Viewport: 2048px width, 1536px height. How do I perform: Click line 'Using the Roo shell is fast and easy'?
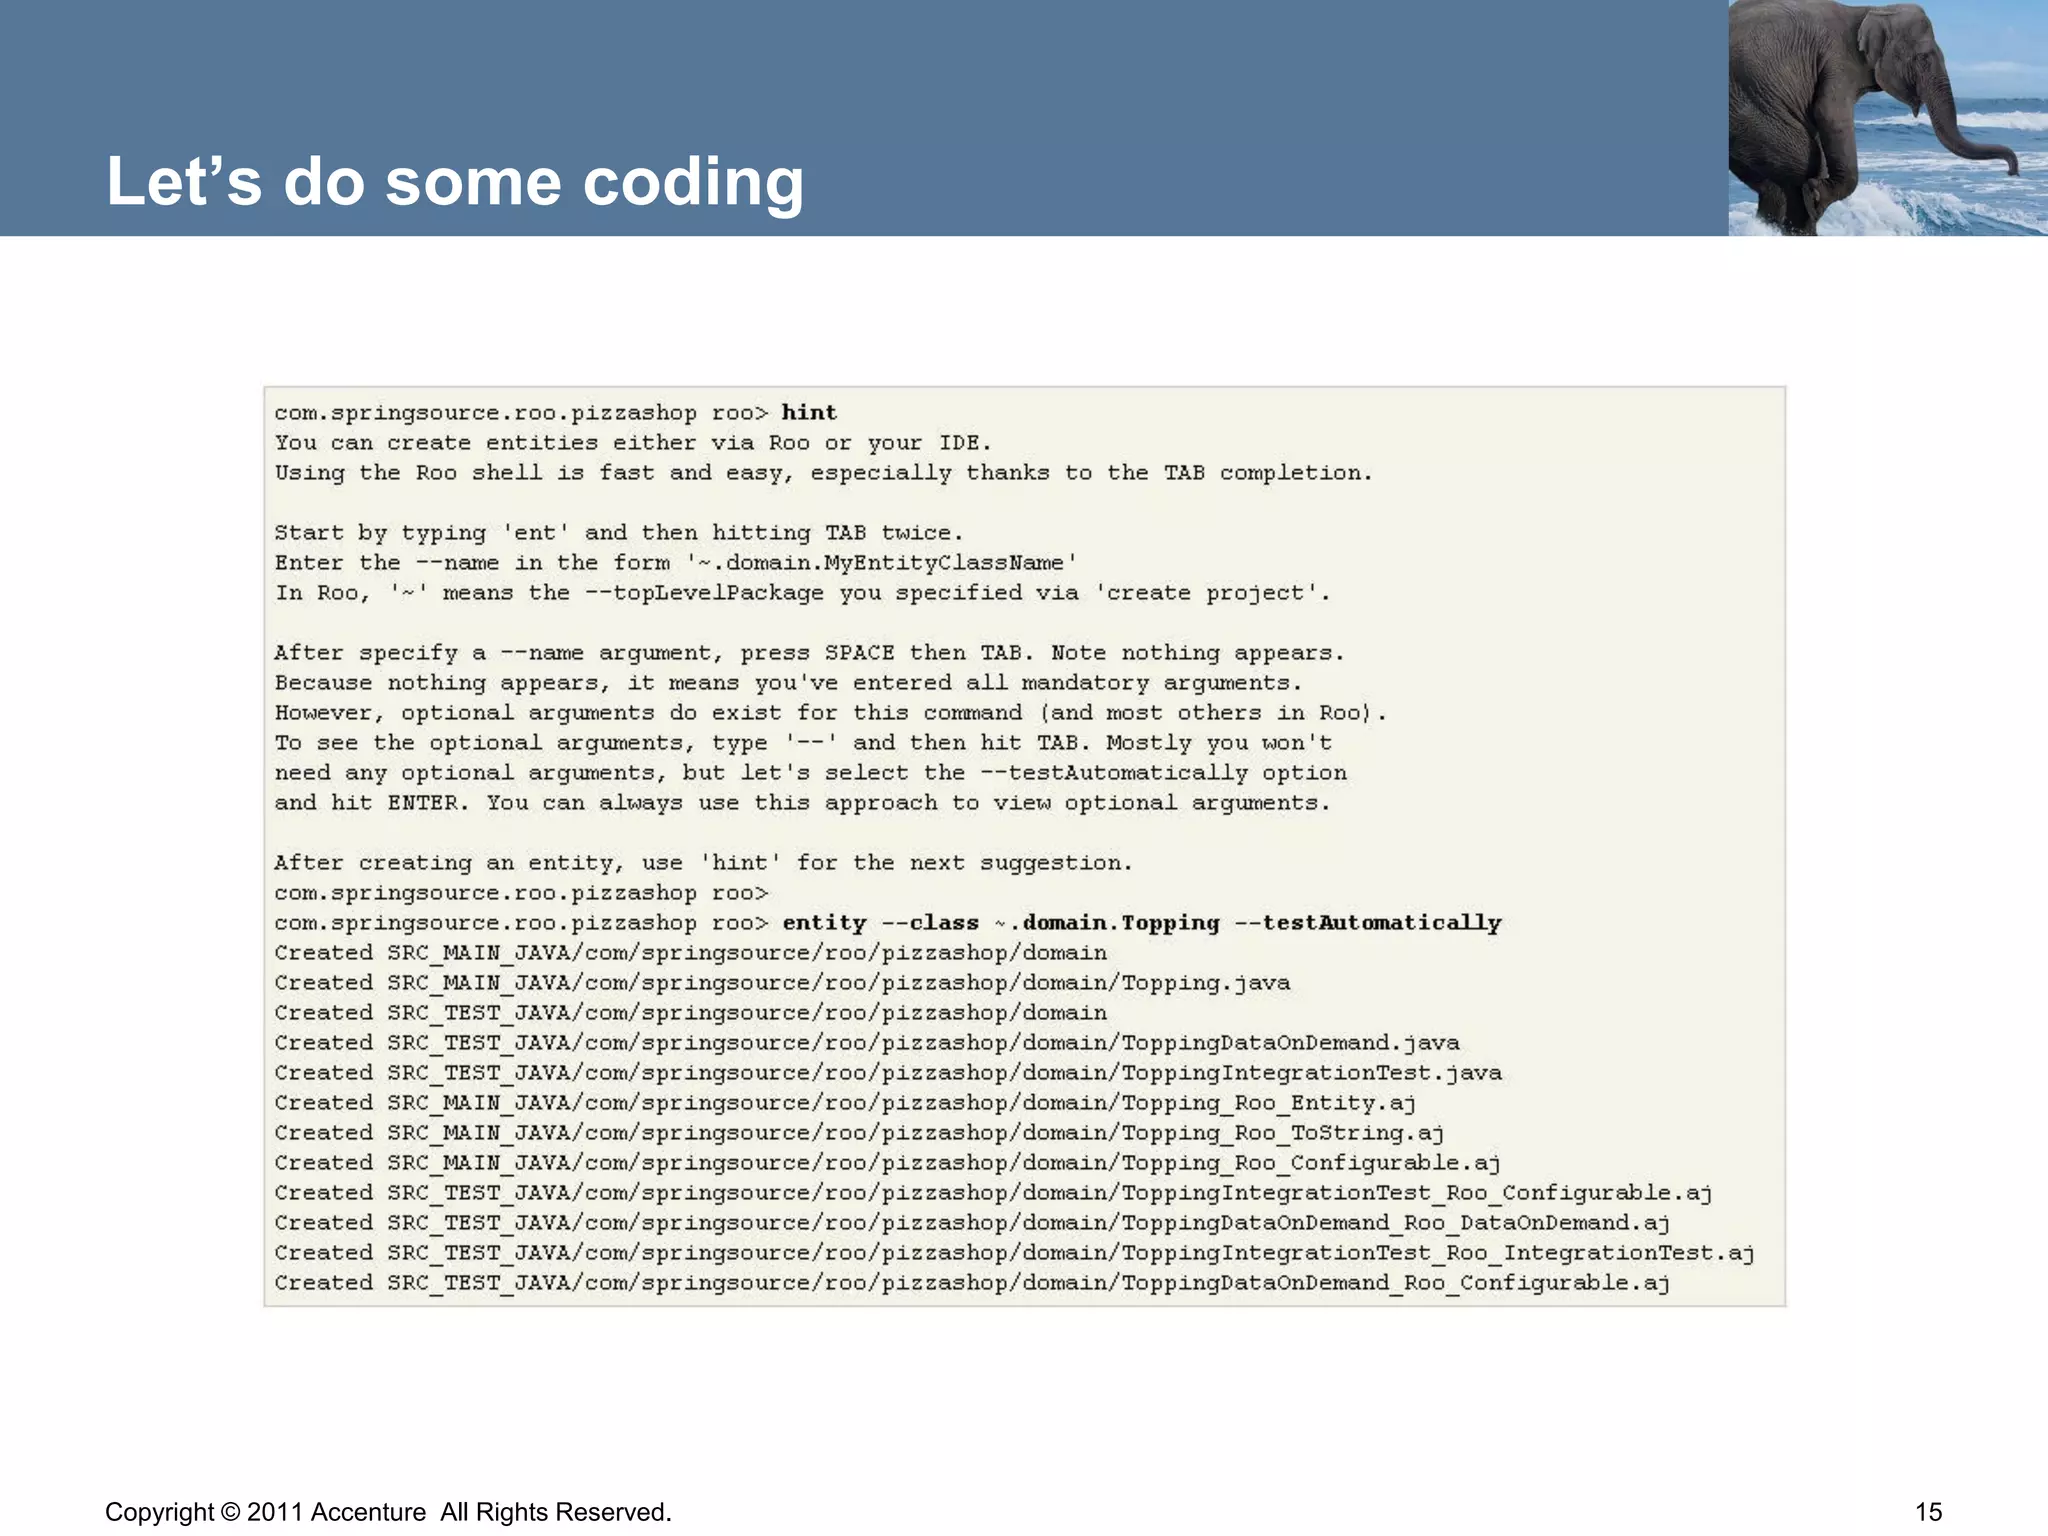(824, 473)
